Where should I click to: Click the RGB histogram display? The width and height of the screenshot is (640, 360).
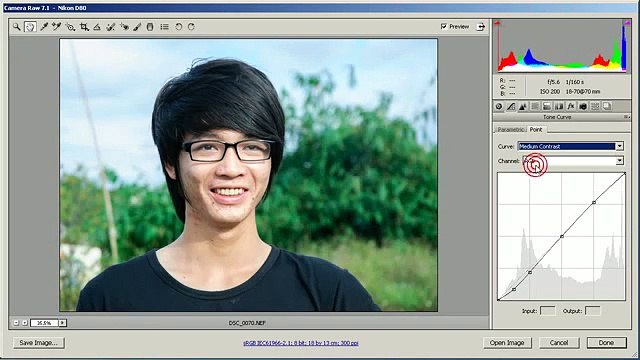tap(562, 47)
